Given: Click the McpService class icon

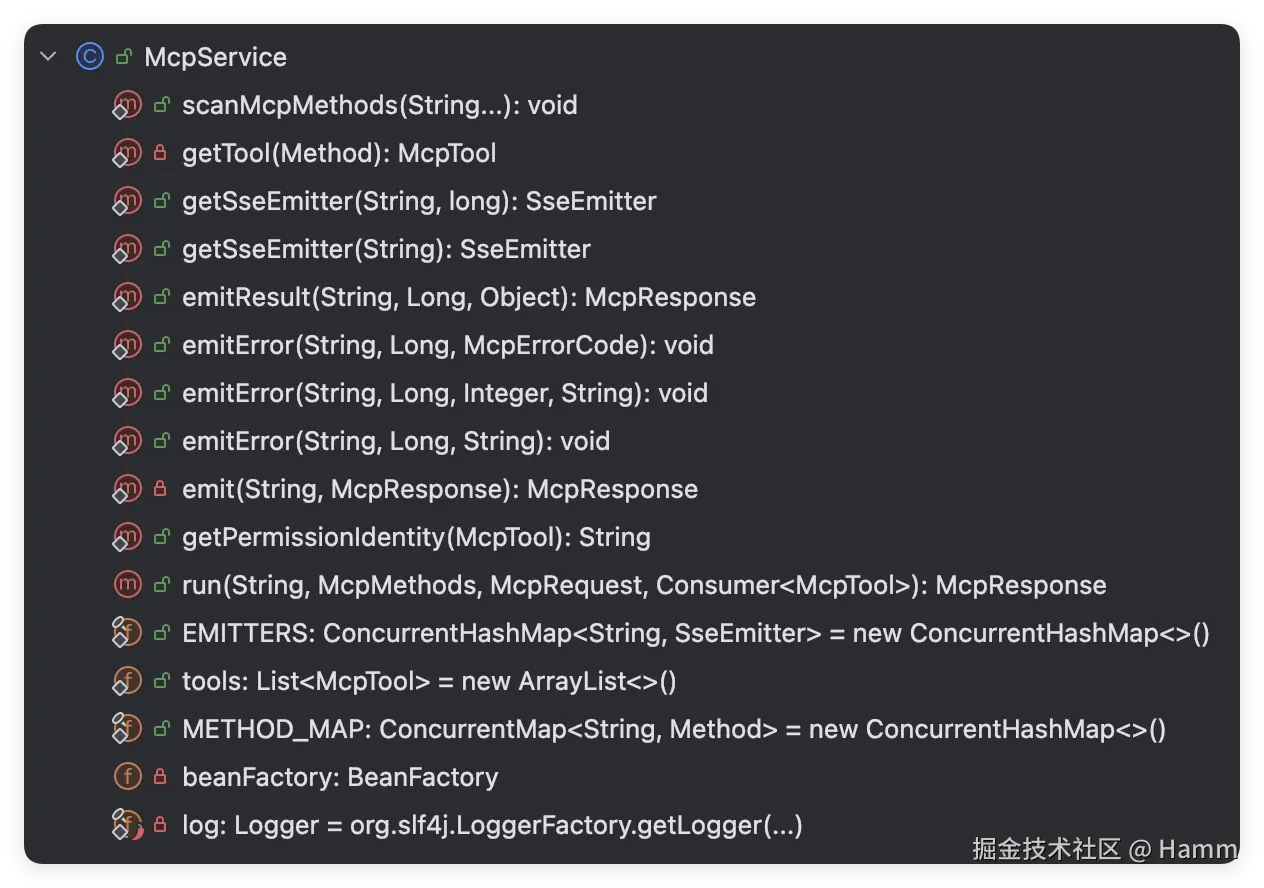Looking at the screenshot, I should [x=89, y=57].
